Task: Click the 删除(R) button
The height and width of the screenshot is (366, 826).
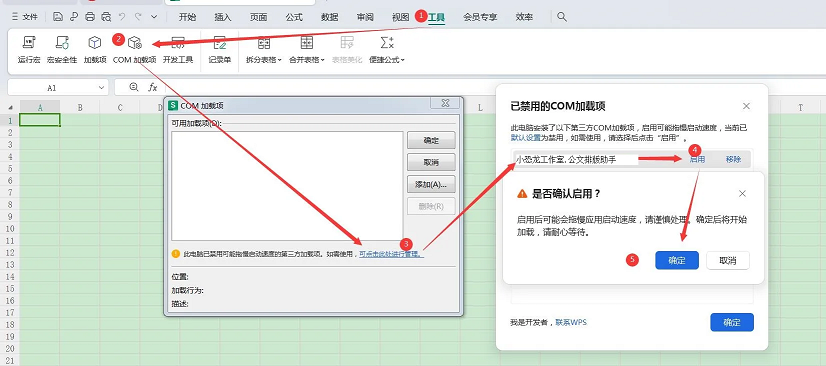Action: click(x=431, y=206)
